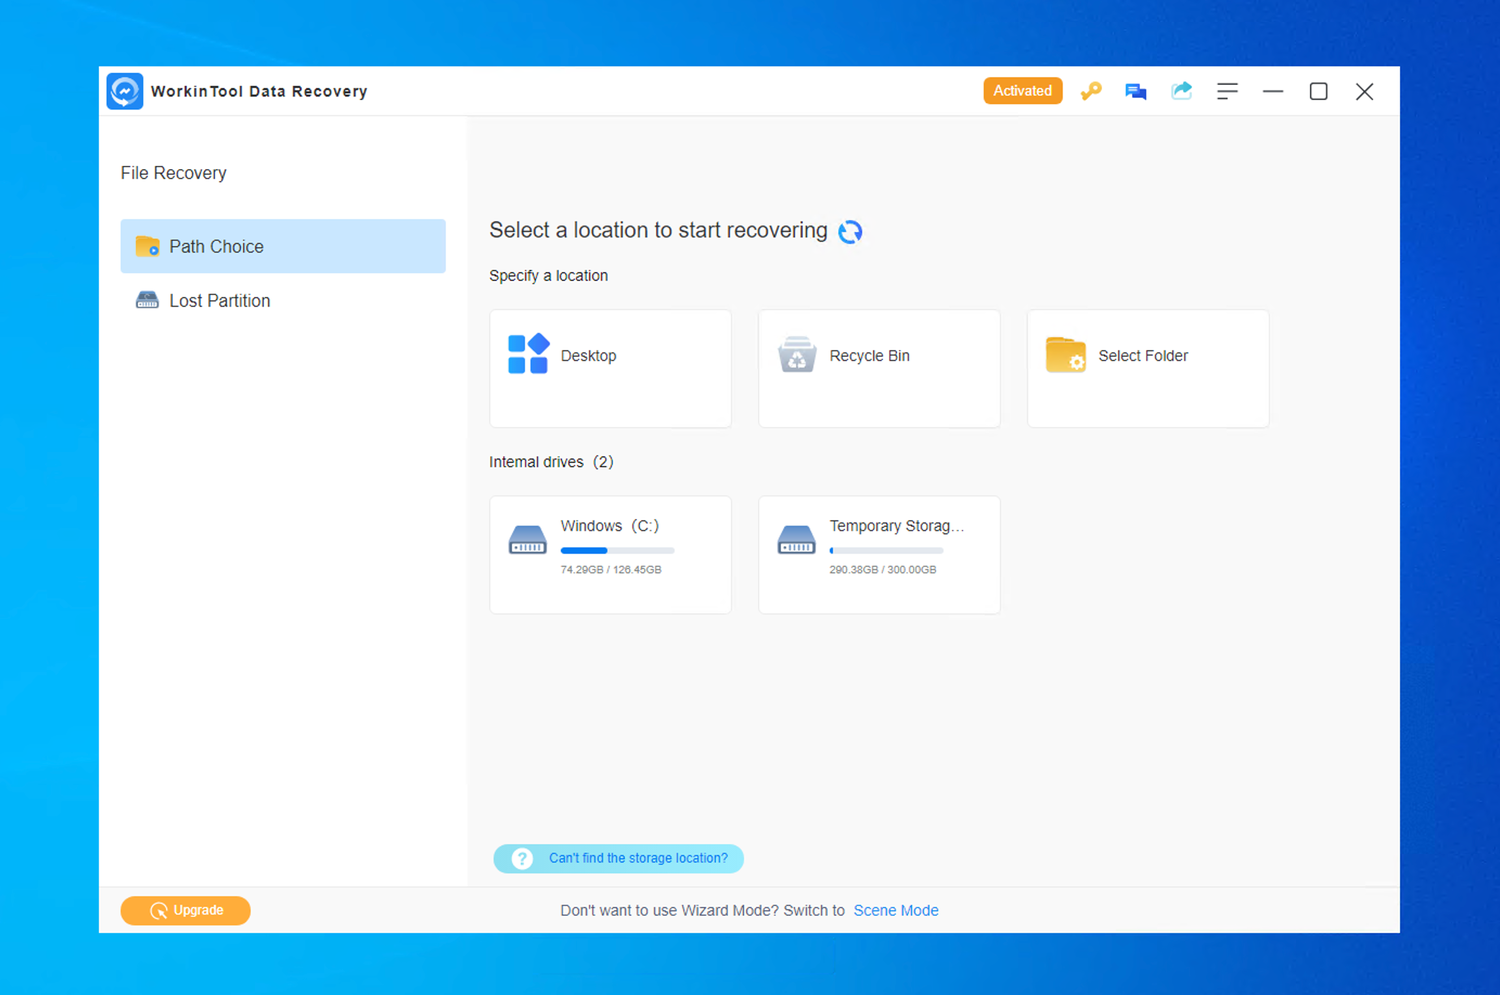
Task: Click the Desktop four-squares icon
Action: pyautogui.click(x=528, y=354)
